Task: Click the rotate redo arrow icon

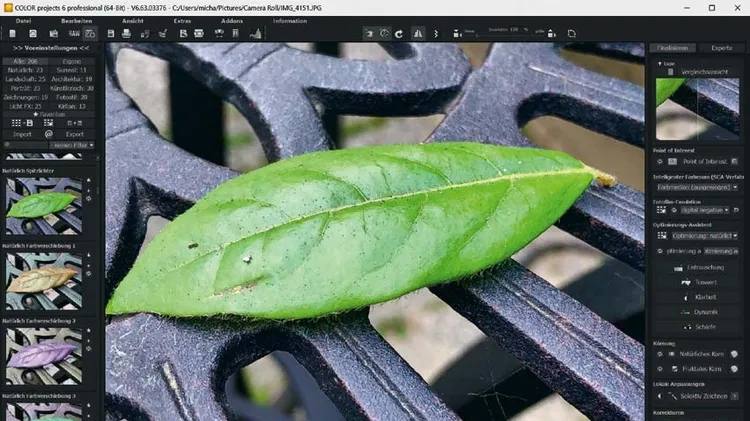Action: point(399,33)
